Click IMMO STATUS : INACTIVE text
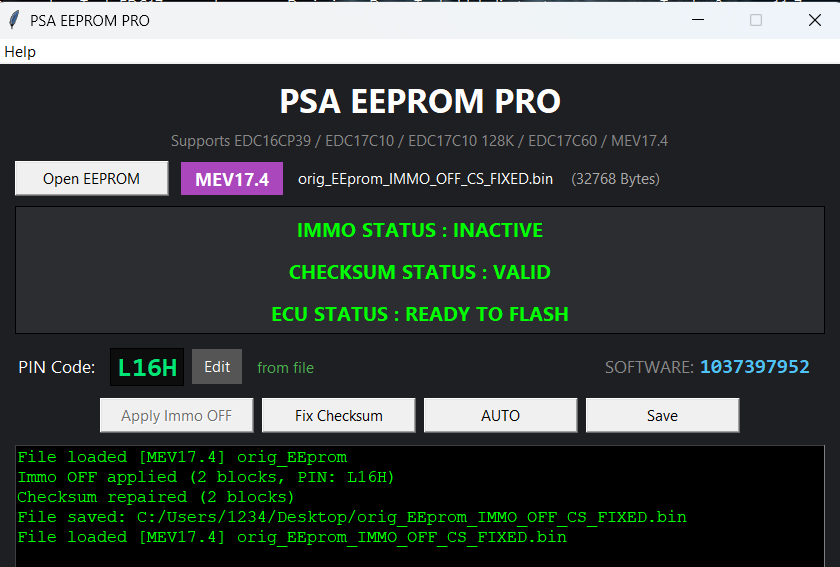840x567 pixels. pos(420,230)
